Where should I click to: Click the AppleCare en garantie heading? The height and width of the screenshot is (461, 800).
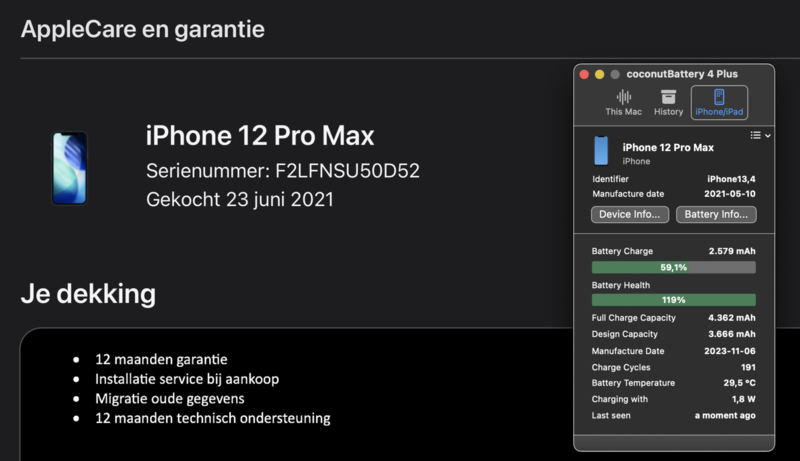tap(143, 29)
